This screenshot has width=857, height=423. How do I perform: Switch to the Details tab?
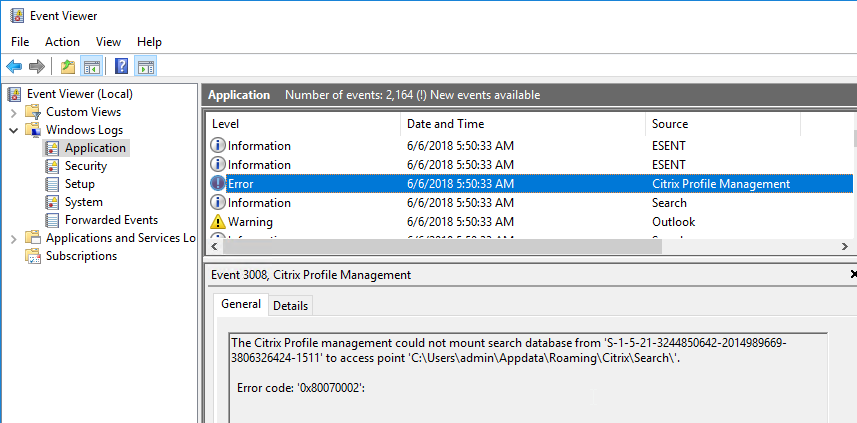[x=290, y=306]
